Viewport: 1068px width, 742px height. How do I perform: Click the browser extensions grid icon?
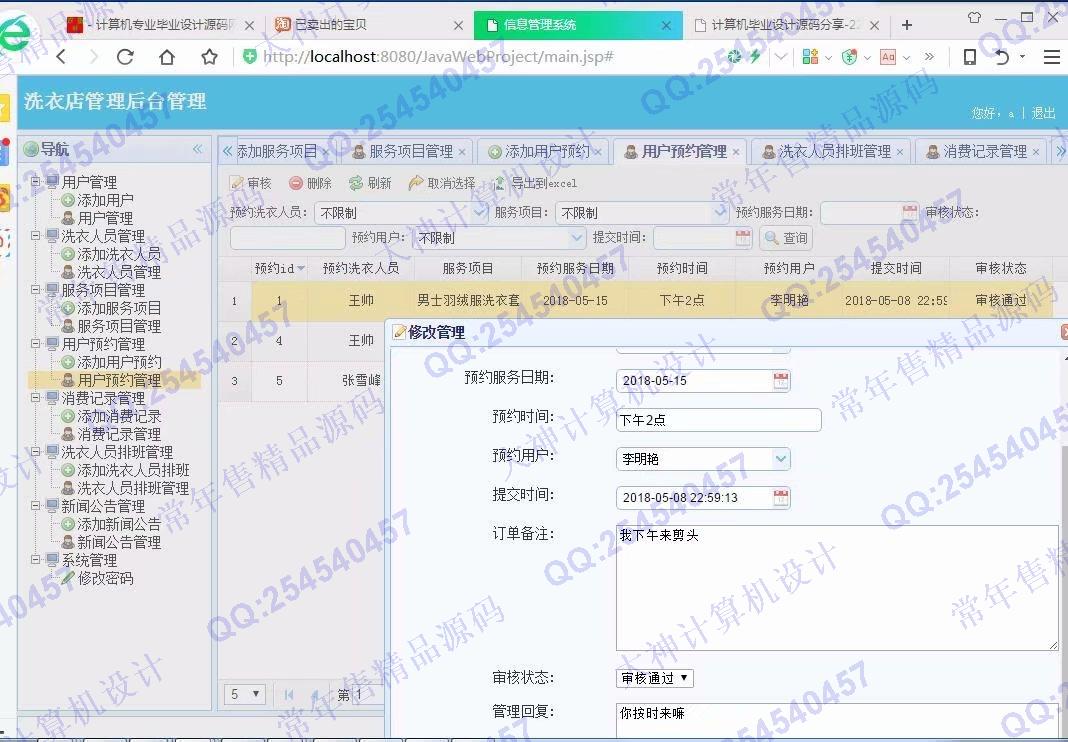tap(810, 57)
